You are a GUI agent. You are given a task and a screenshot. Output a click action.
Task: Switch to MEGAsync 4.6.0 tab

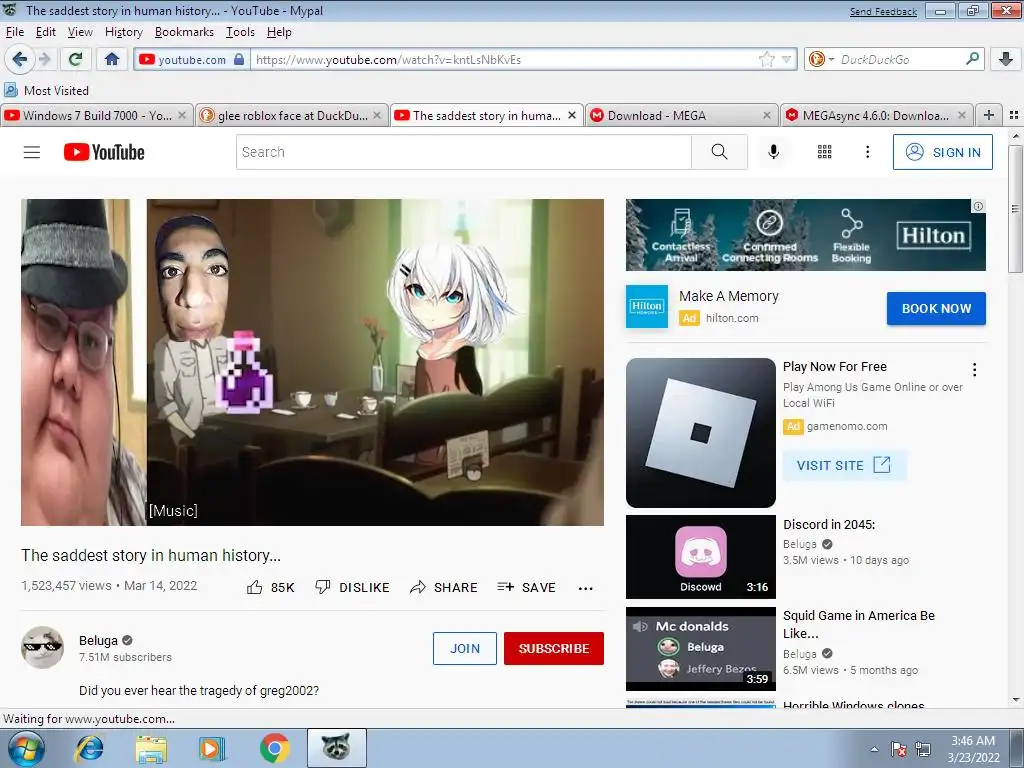876,116
